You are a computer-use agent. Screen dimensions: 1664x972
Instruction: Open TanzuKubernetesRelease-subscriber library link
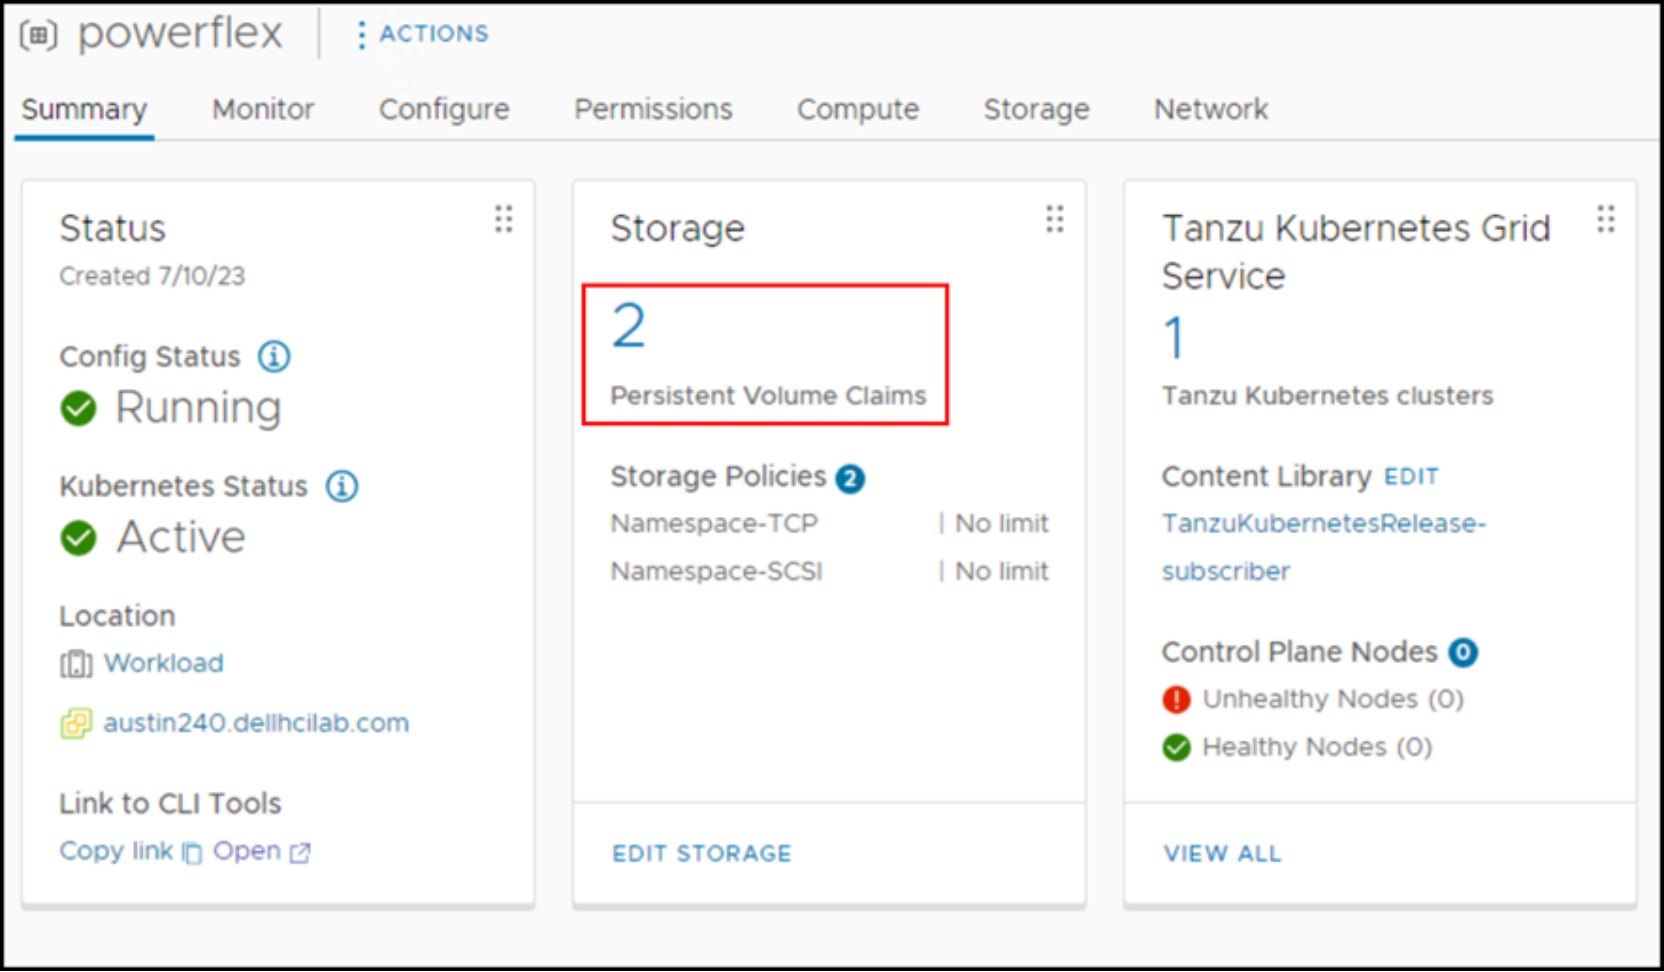point(1324,547)
